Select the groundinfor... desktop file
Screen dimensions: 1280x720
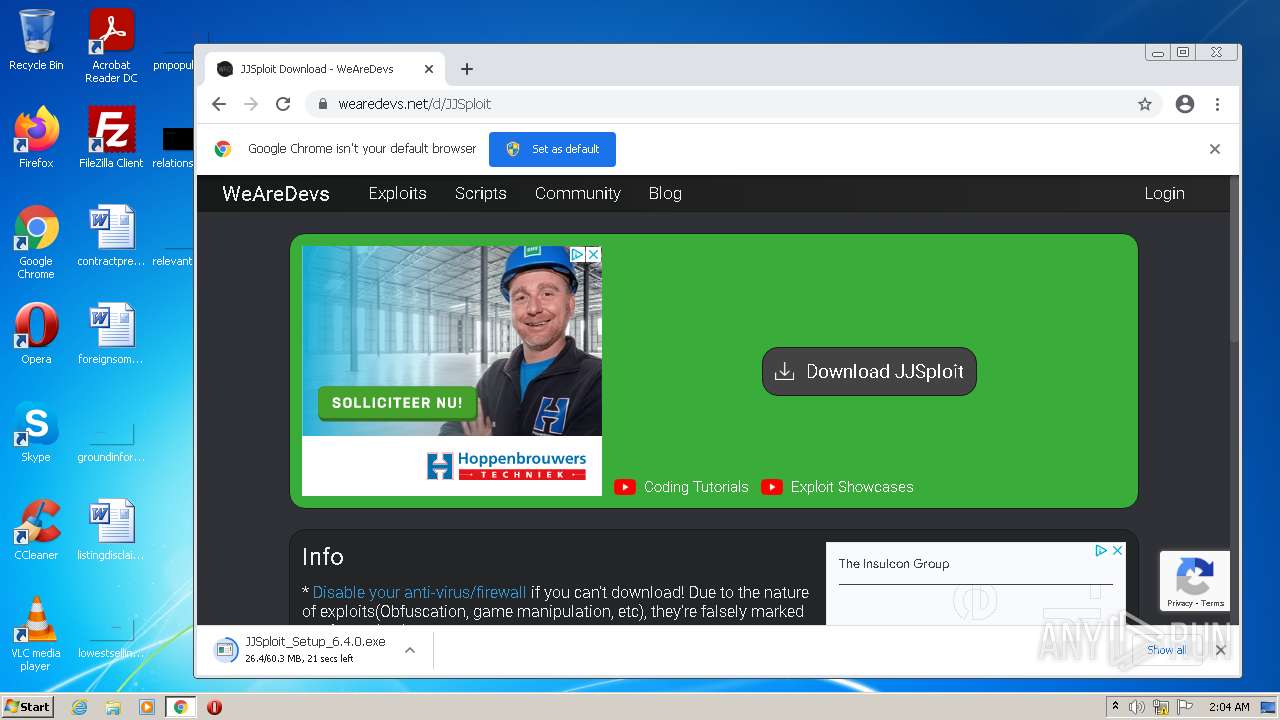pyautogui.click(x=111, y=440)
